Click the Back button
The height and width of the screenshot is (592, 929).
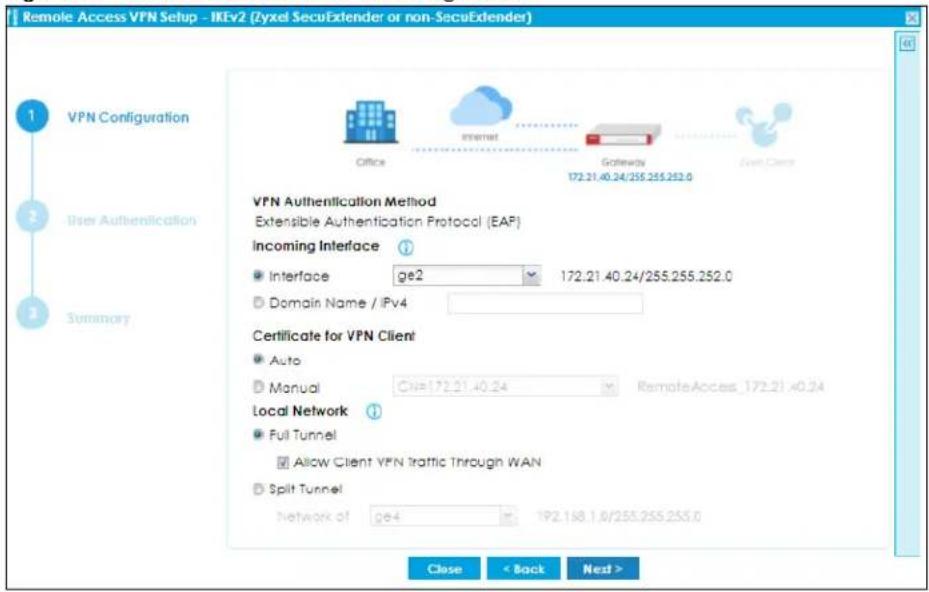(x=523, y=569)
